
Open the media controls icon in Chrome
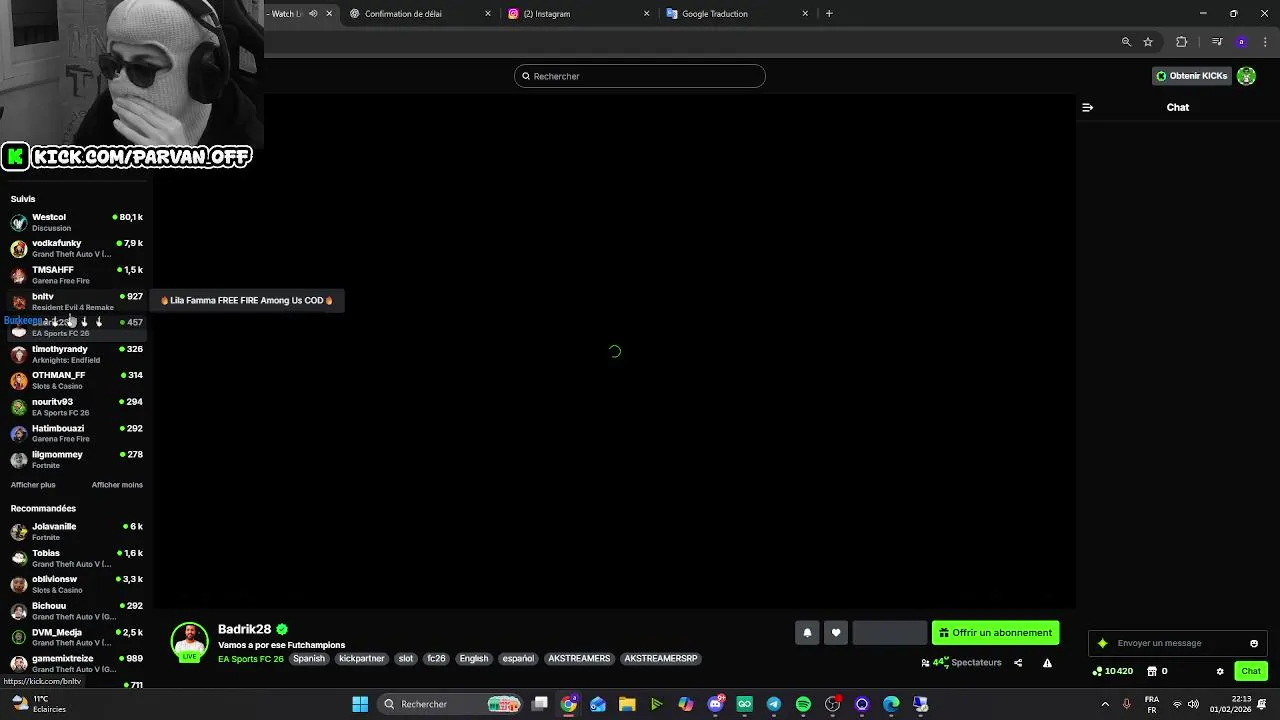coord(1217,42)
